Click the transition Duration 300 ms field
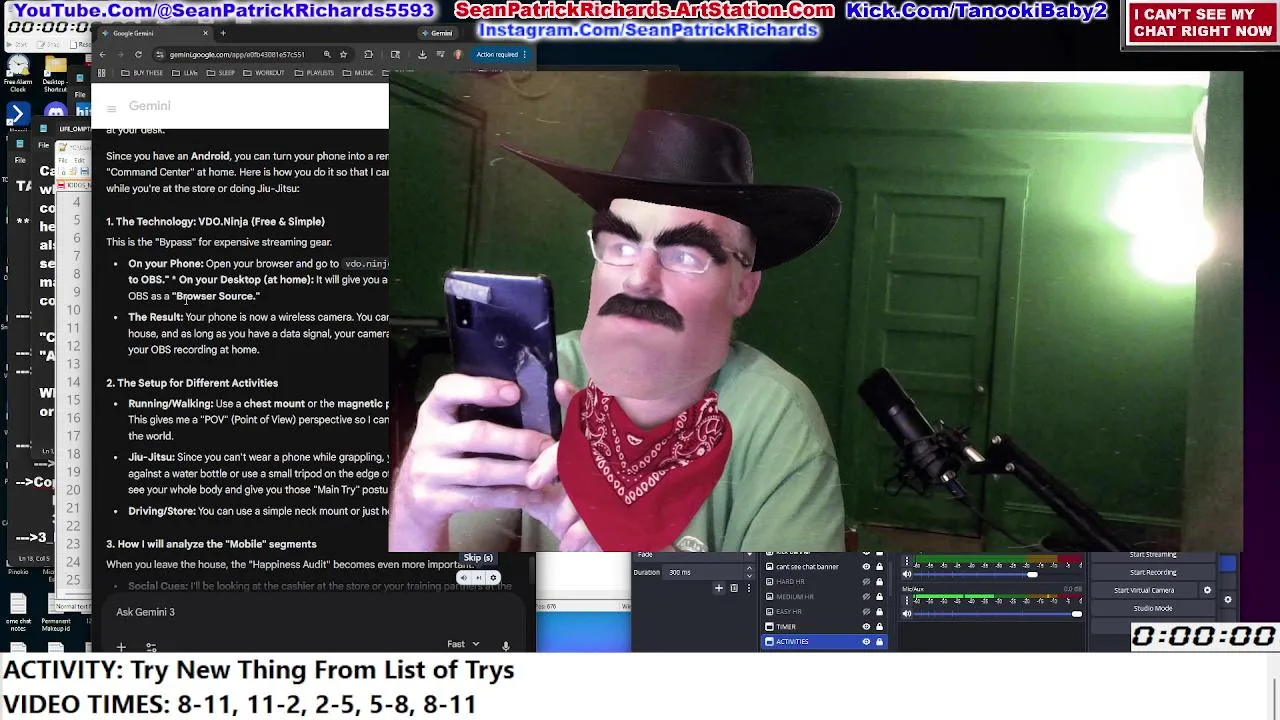 point(708,572)
